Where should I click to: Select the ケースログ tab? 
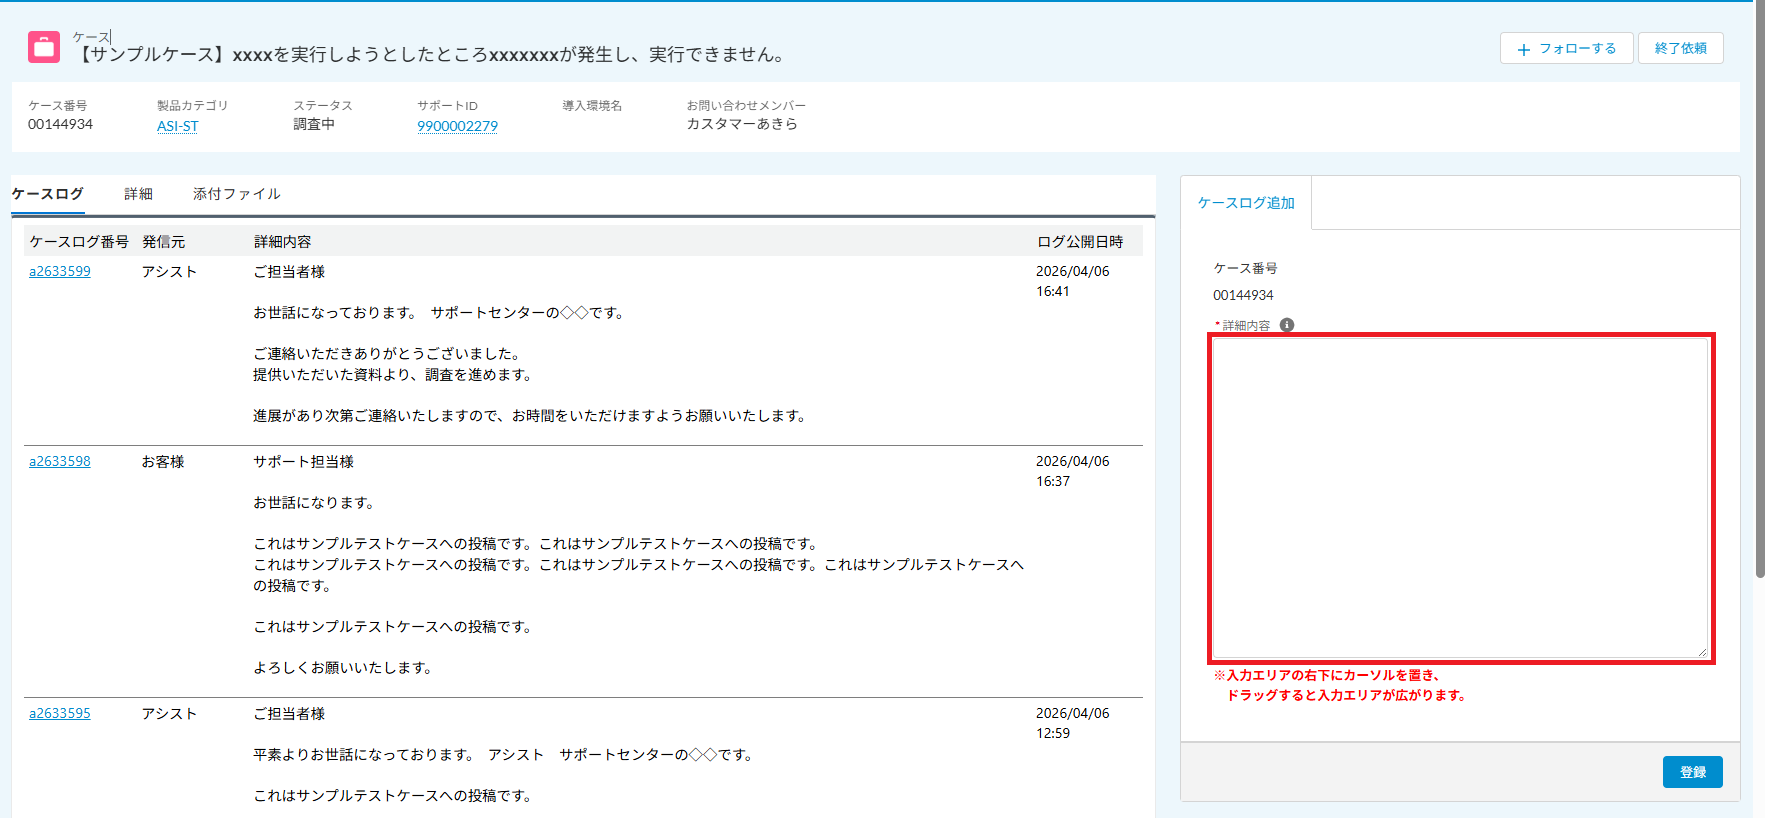coord(48,194)
